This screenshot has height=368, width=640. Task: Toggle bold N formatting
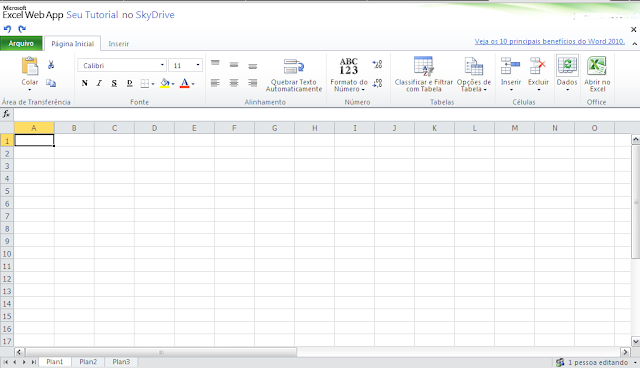[x=84, y=83]
